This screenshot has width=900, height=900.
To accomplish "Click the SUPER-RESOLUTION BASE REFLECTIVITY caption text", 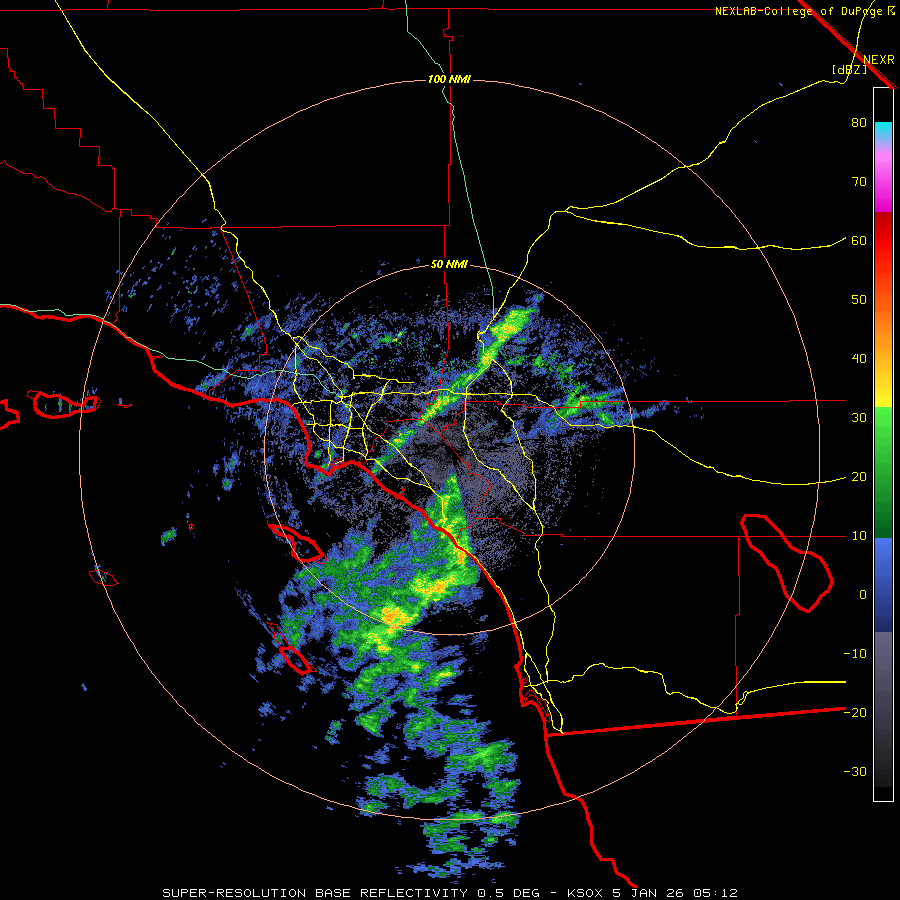I will pos(315,893).
